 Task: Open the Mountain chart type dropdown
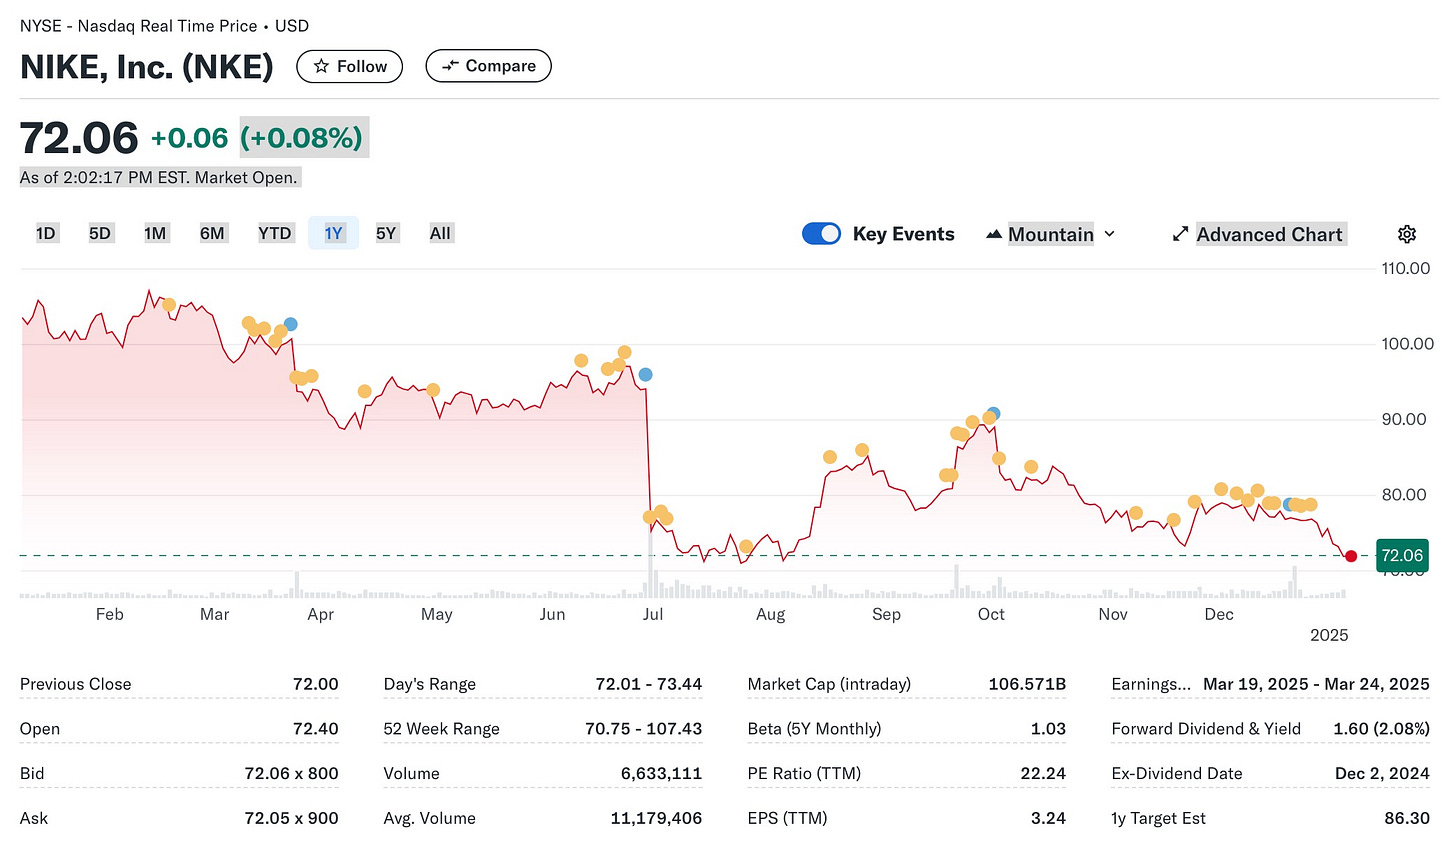1050,234
